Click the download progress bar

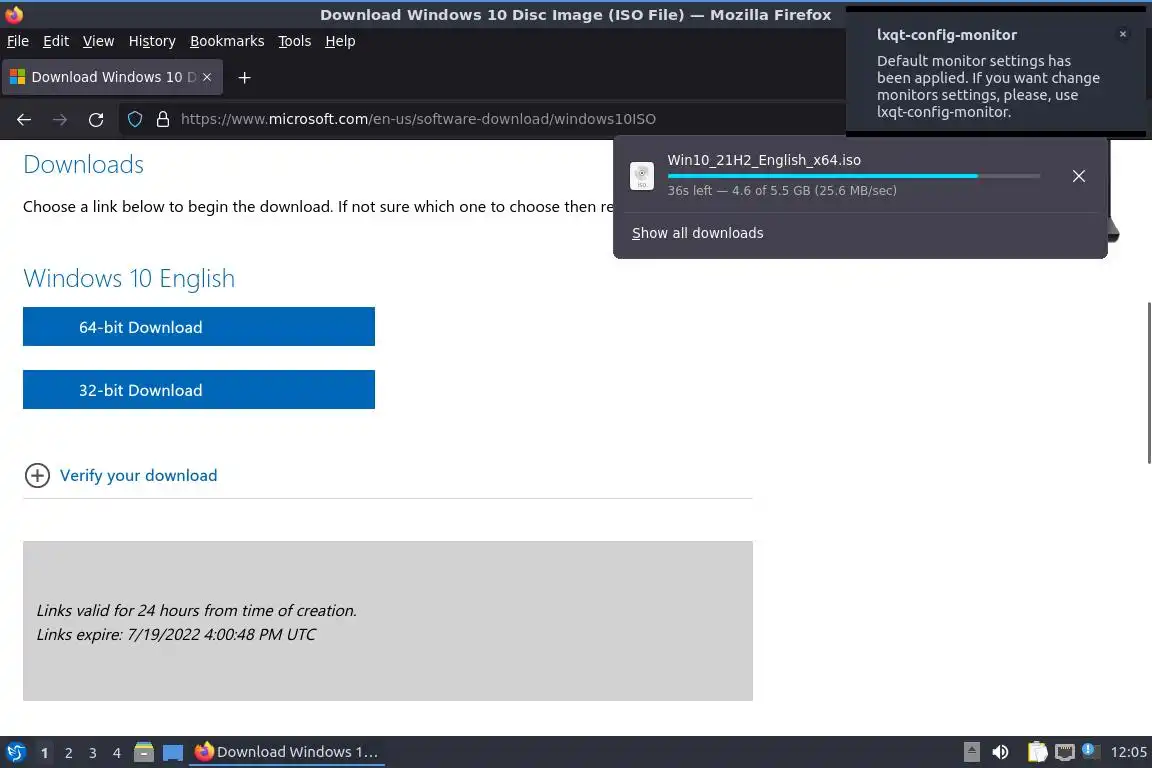[x=854, y=176]
